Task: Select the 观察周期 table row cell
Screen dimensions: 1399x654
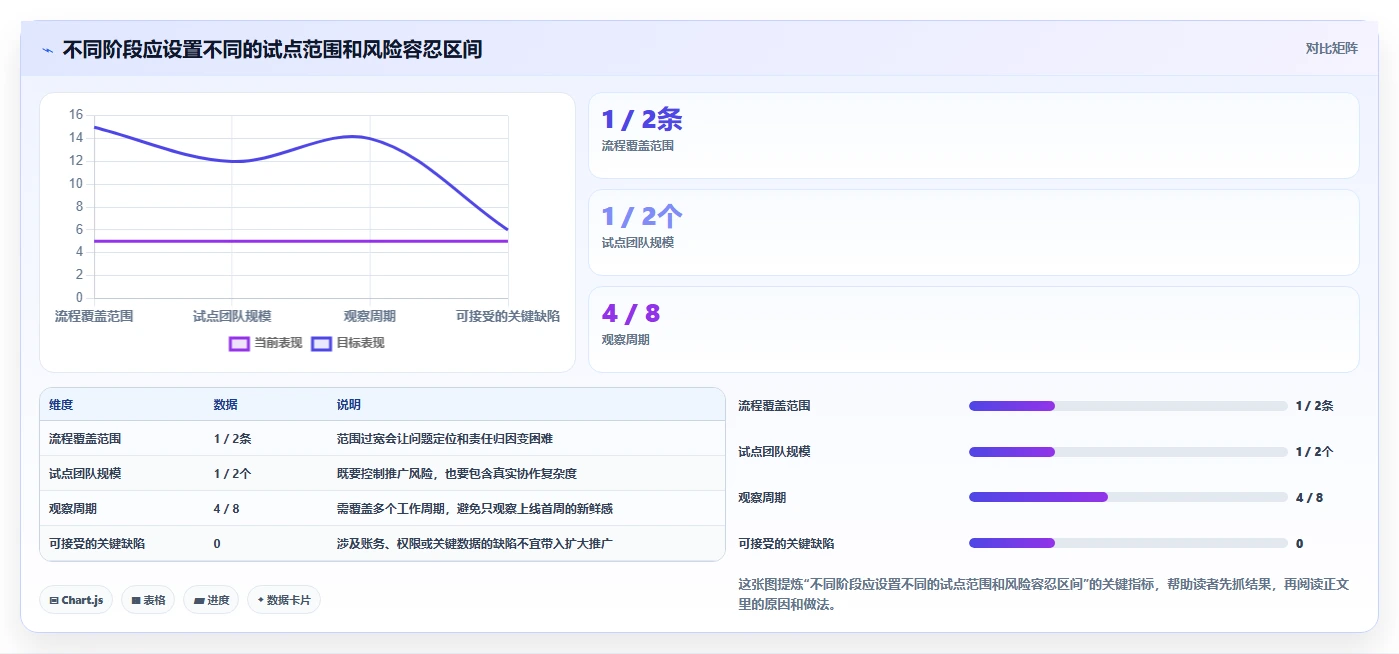Action: tap(73, 509)
